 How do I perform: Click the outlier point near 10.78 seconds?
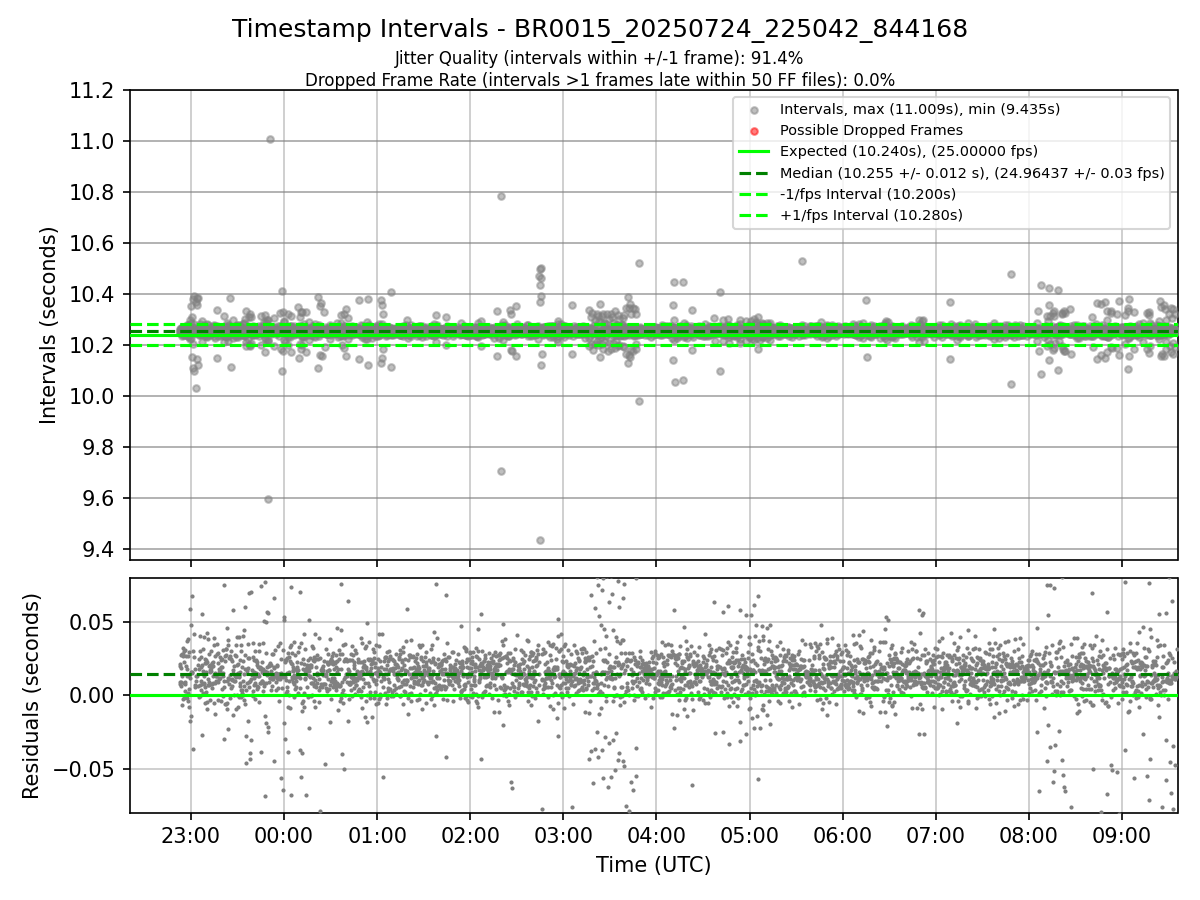coord(501,196)
